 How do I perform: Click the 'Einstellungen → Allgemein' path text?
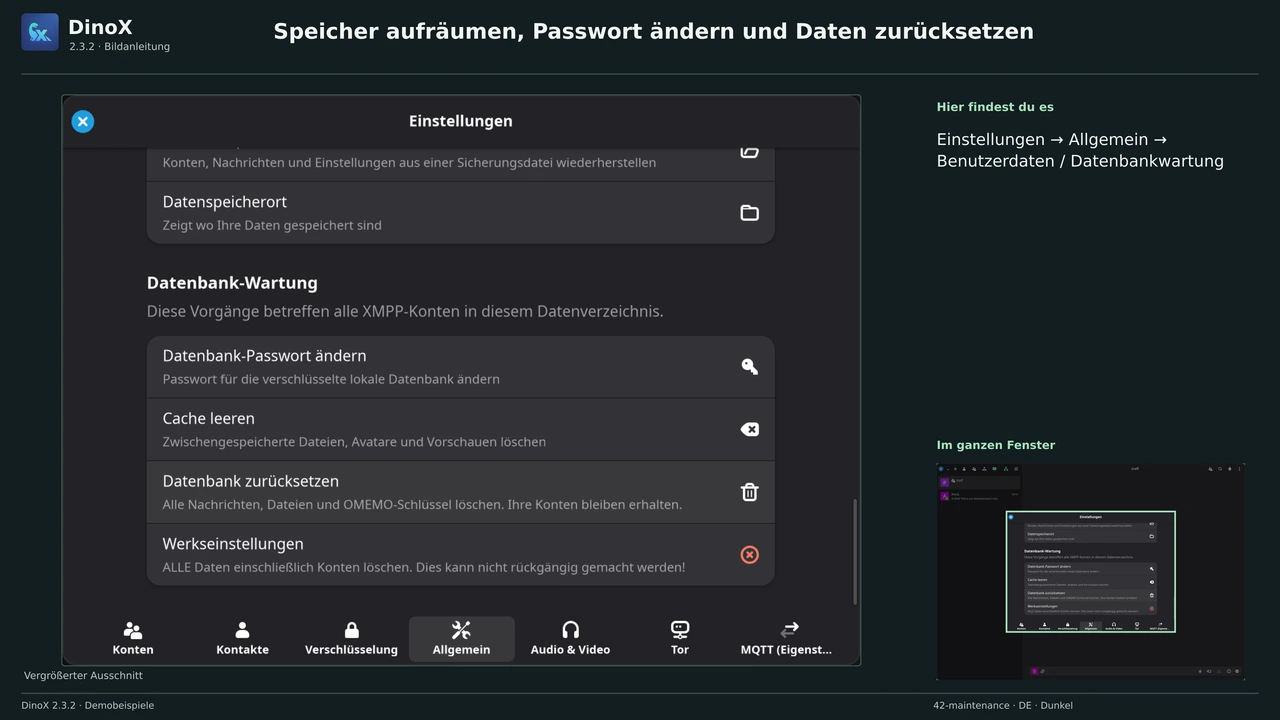click(x=1080, y=150)
